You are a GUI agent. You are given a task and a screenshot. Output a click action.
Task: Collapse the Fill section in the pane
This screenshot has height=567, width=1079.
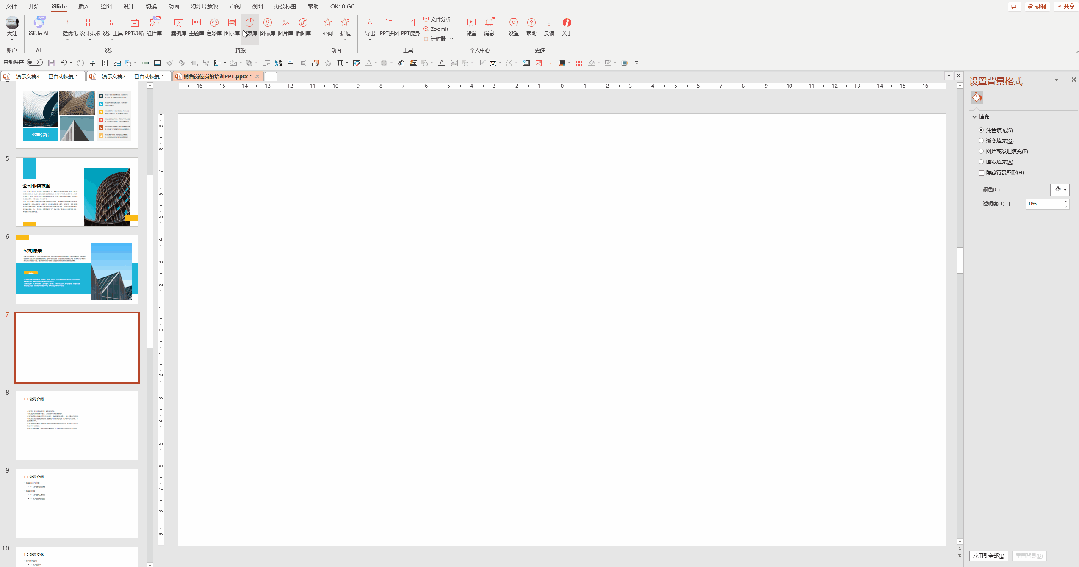[x=974, y=117]
